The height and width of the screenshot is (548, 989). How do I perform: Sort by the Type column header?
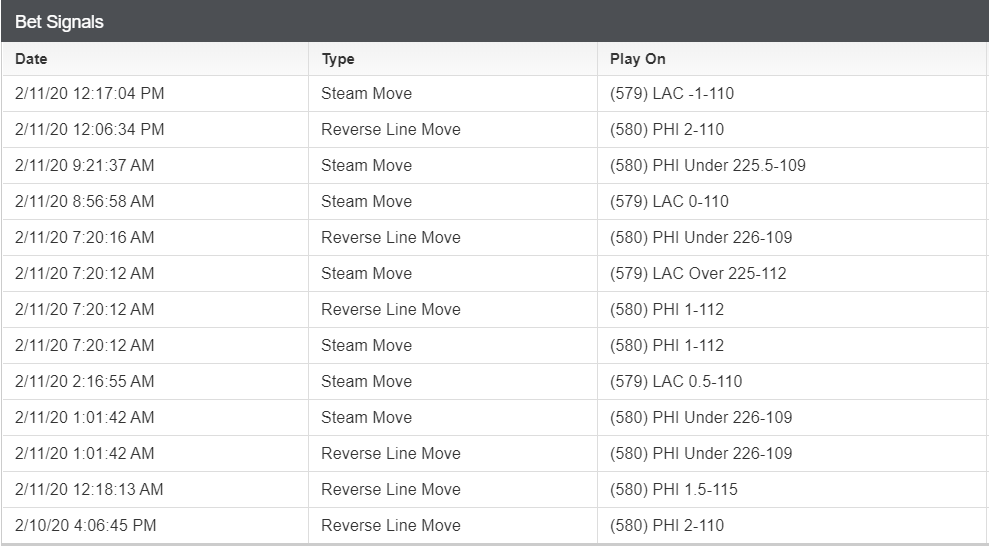point(338,59)
